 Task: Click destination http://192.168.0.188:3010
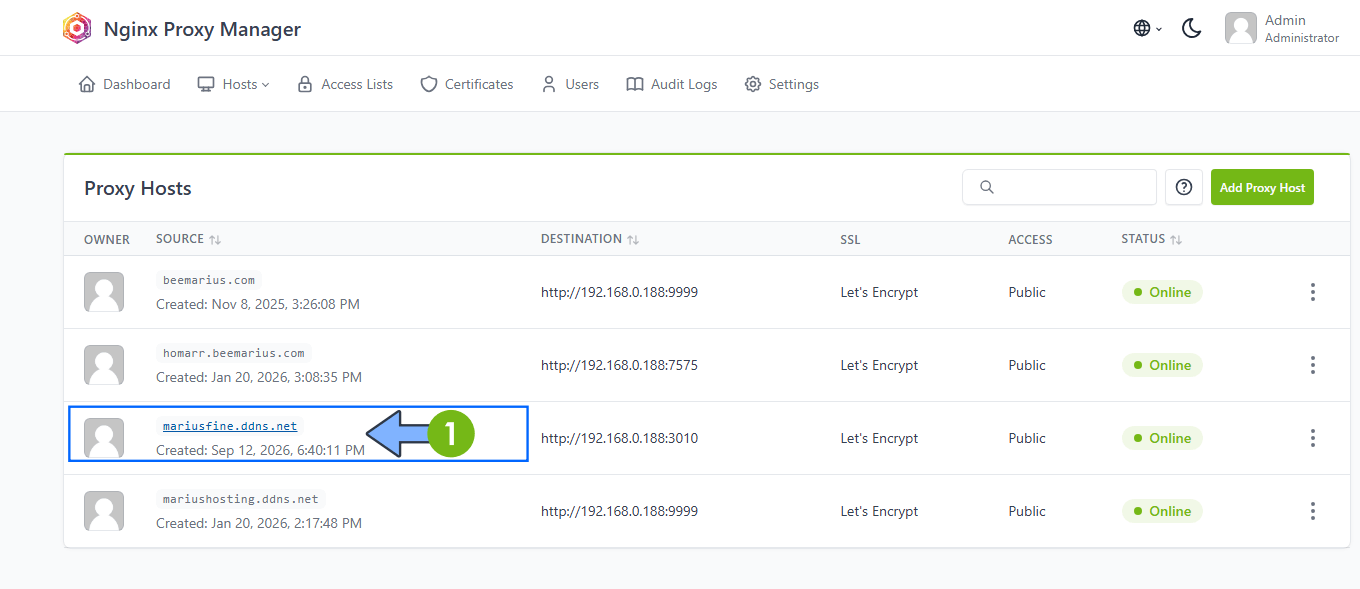(619, 438)
